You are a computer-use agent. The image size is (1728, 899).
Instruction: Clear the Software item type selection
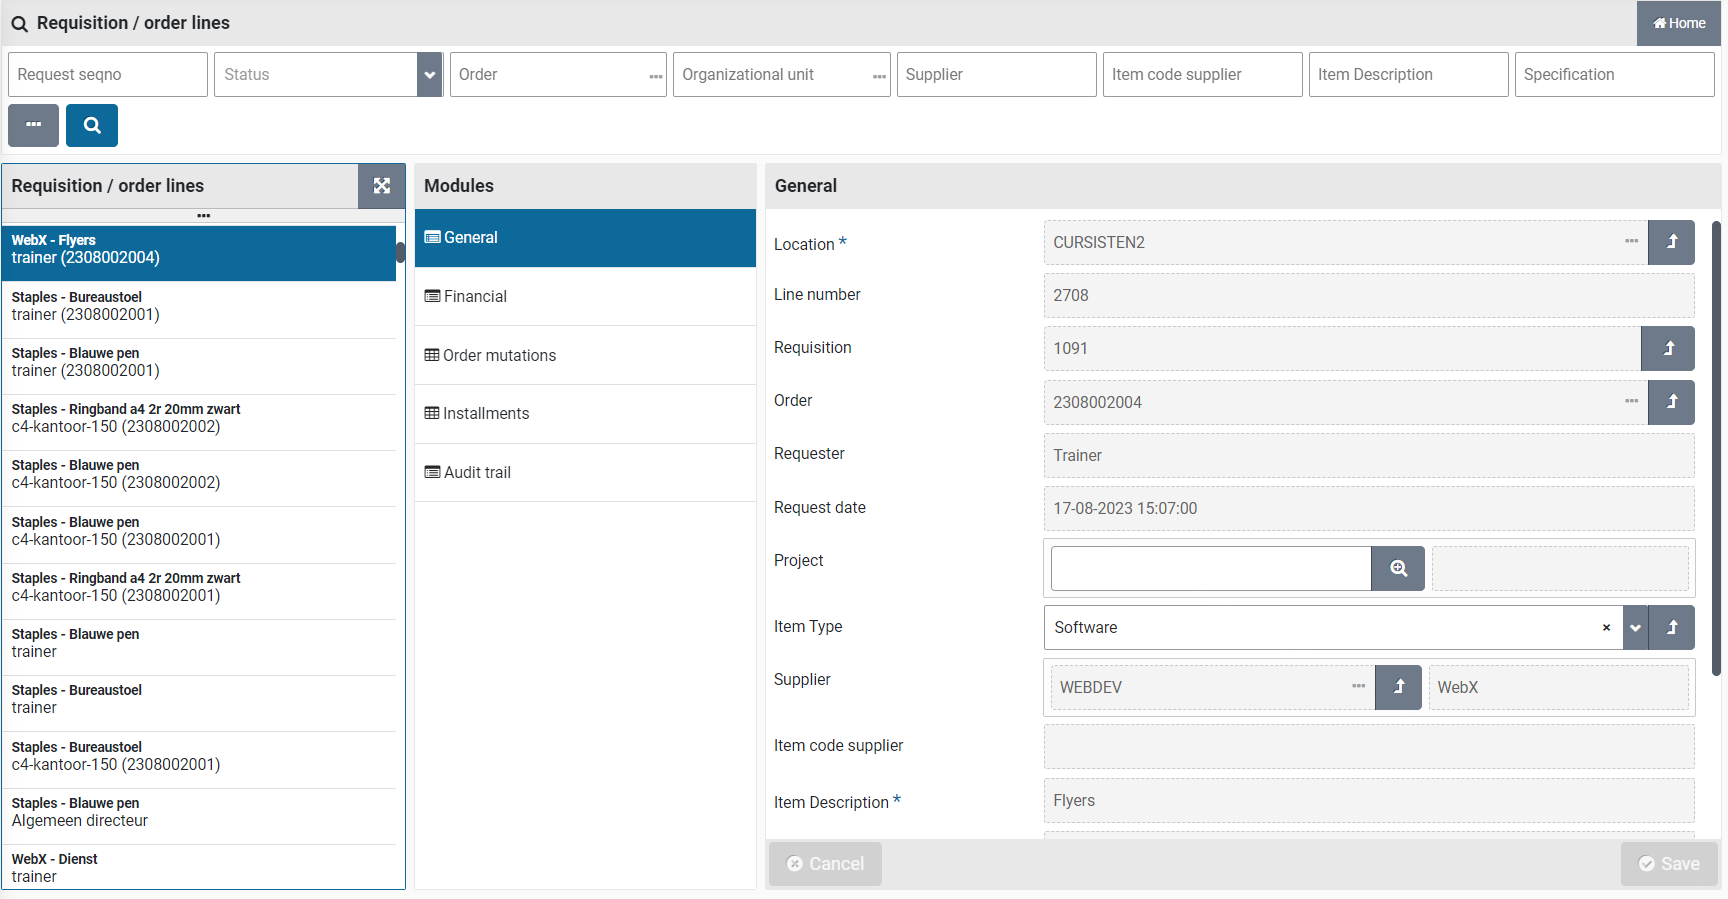pos(1606,628)
